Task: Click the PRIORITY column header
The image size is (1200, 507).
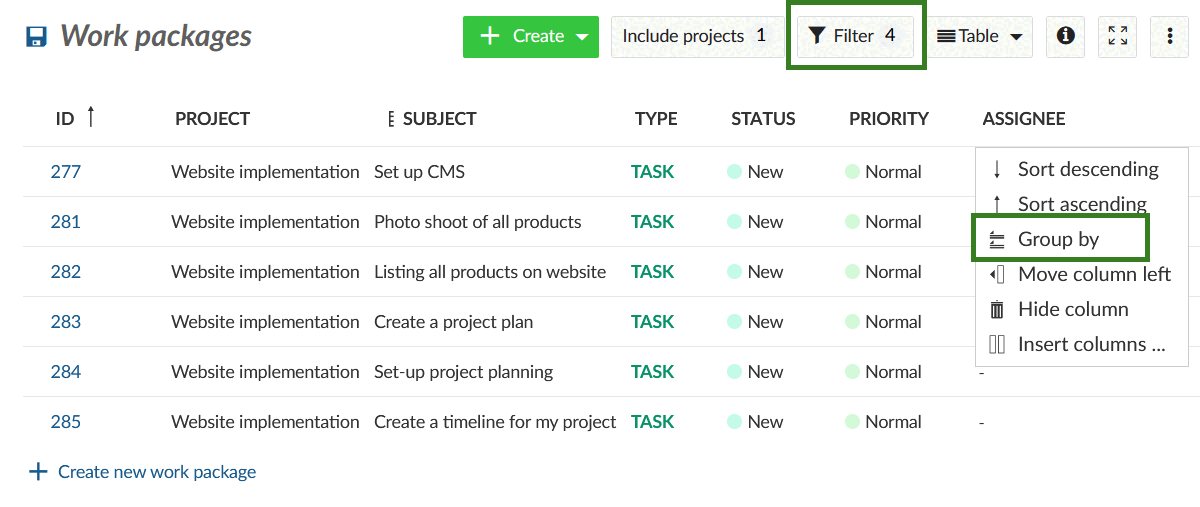Action: (x=888, y=119)
